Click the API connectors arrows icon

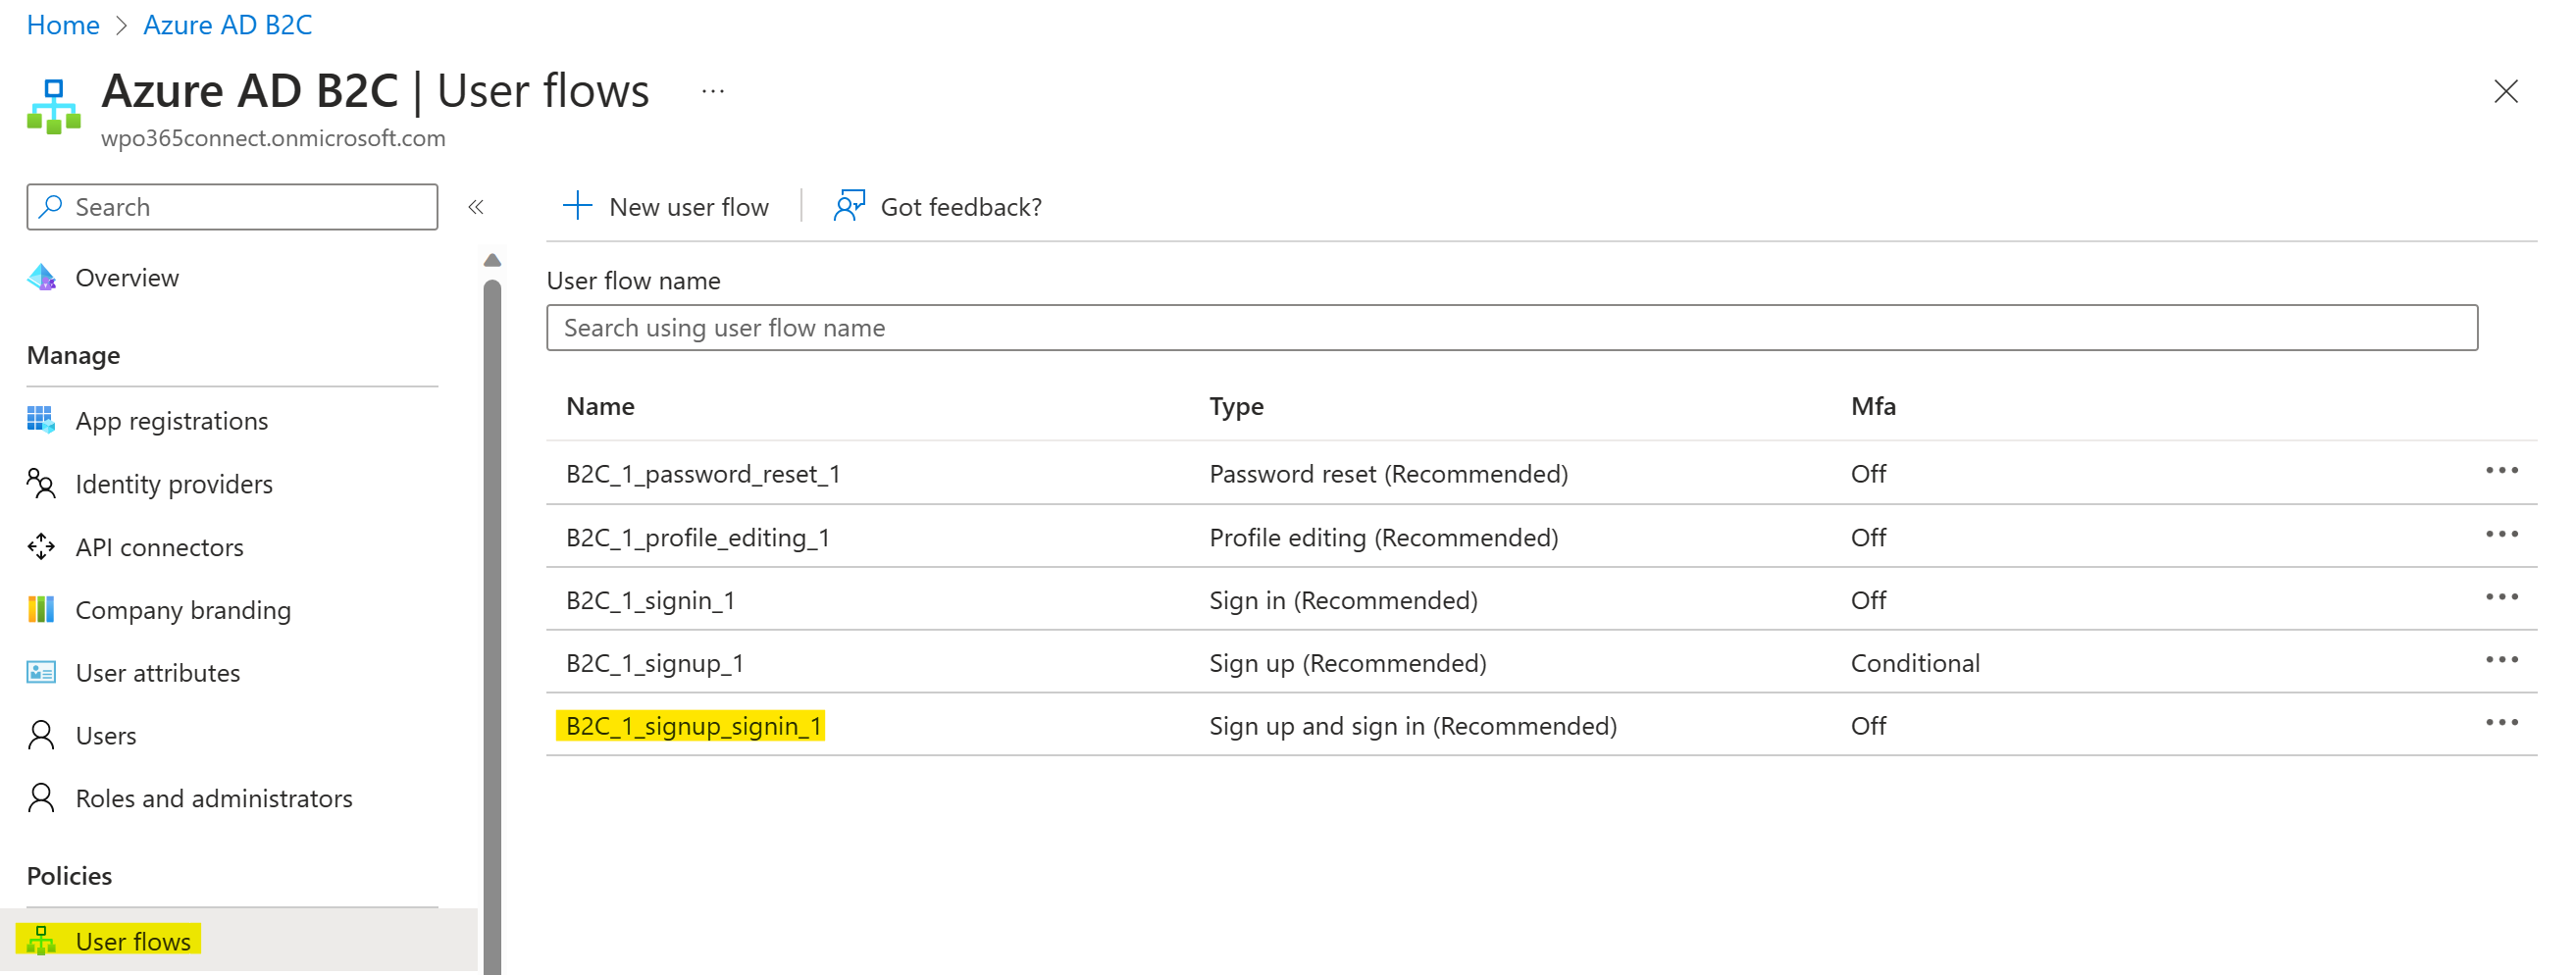[41, 546]
